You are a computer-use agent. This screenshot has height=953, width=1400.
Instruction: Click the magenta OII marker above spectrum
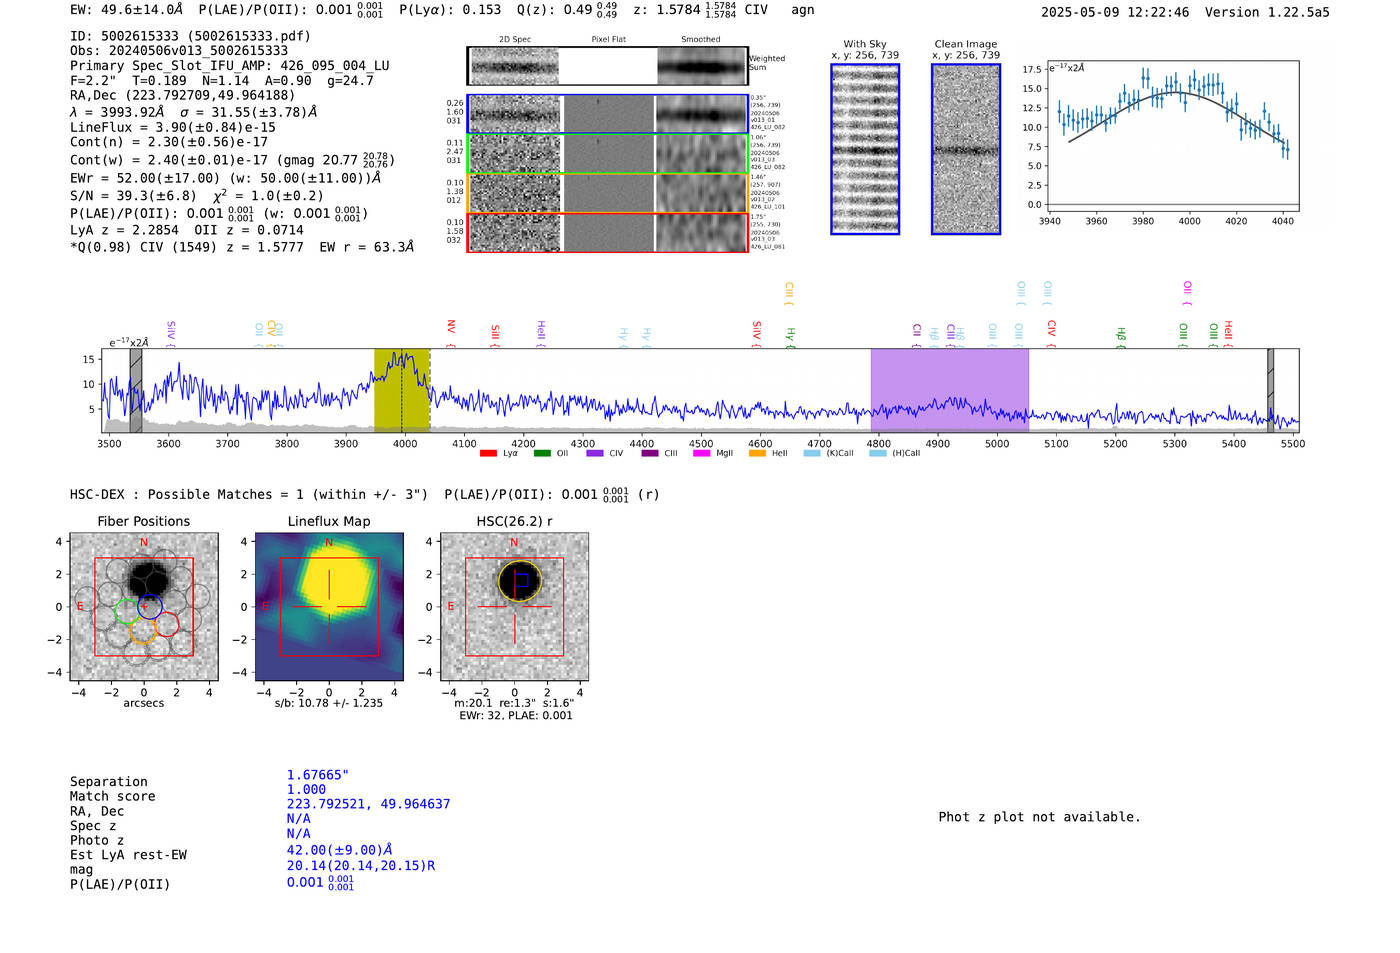tap(1187, 293)
